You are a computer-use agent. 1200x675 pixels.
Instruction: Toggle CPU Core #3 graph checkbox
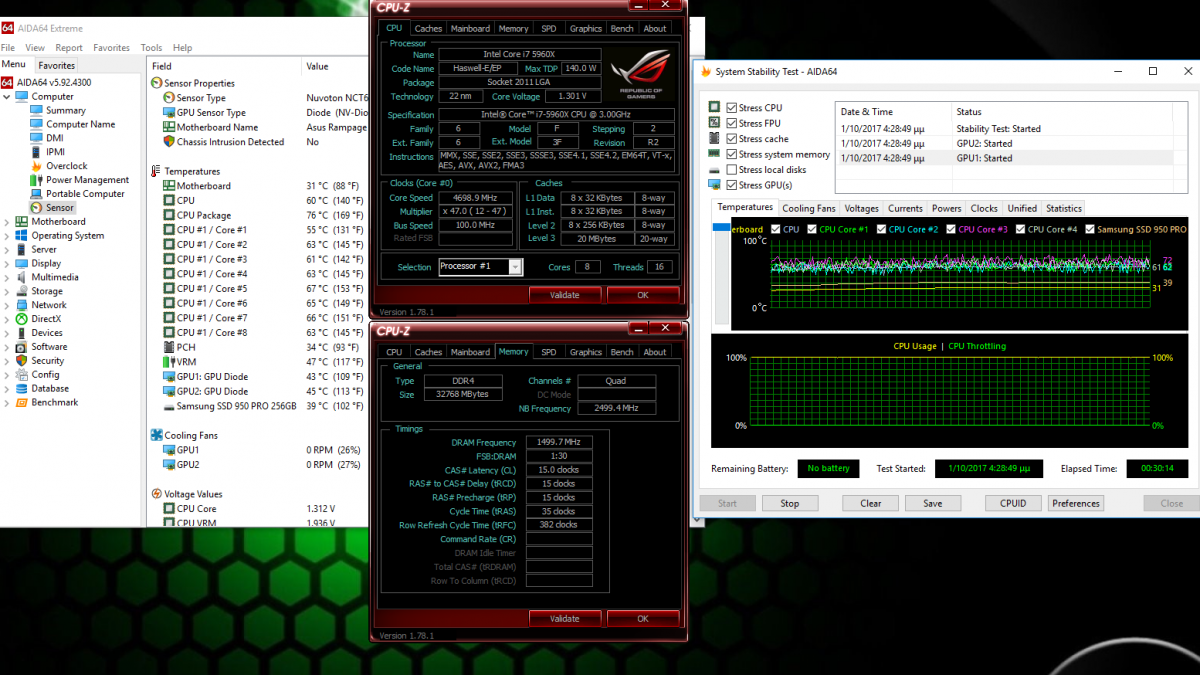952,229
